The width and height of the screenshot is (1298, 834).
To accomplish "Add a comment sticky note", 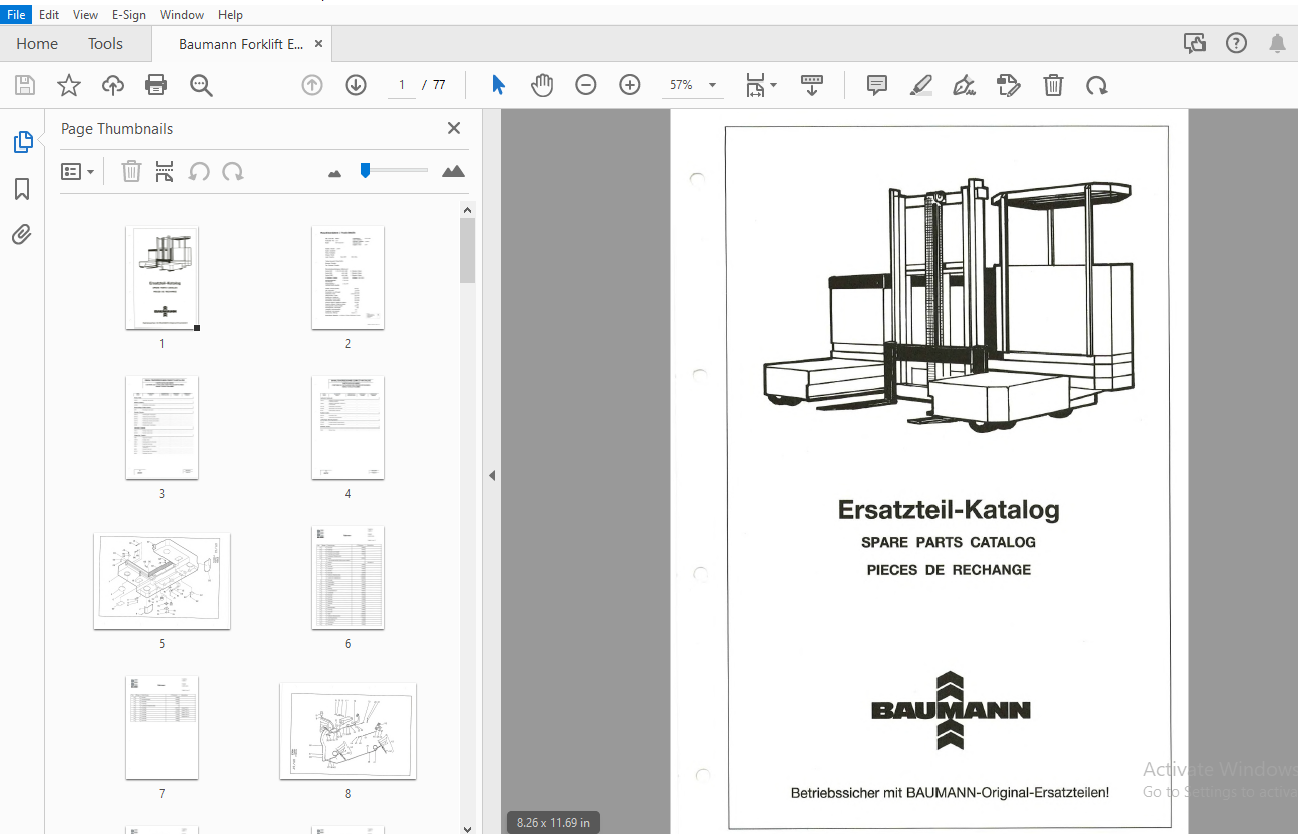I will coord(877,85).
